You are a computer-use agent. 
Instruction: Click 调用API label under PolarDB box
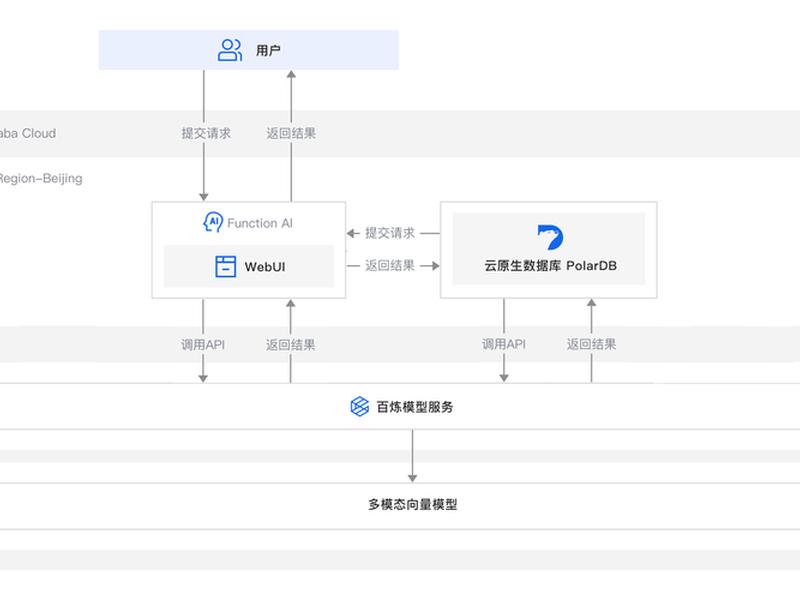point(504,344)
